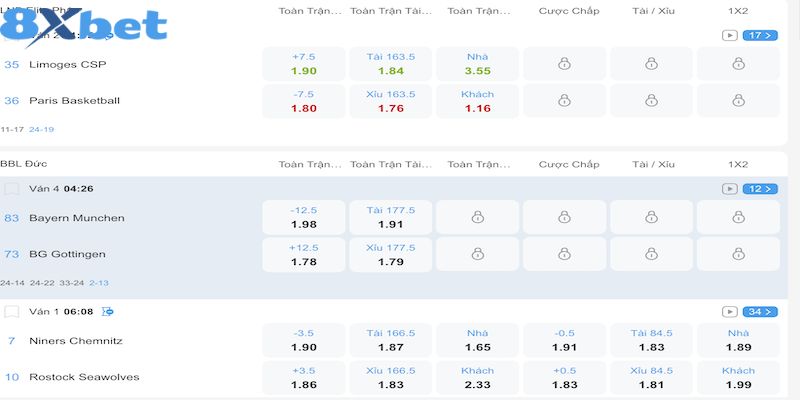This screenshot has width=800, height=400.
Task: Click the 24-19 quarter score for Limoges match
Action: pyautogui.click(x=41, y=130)
